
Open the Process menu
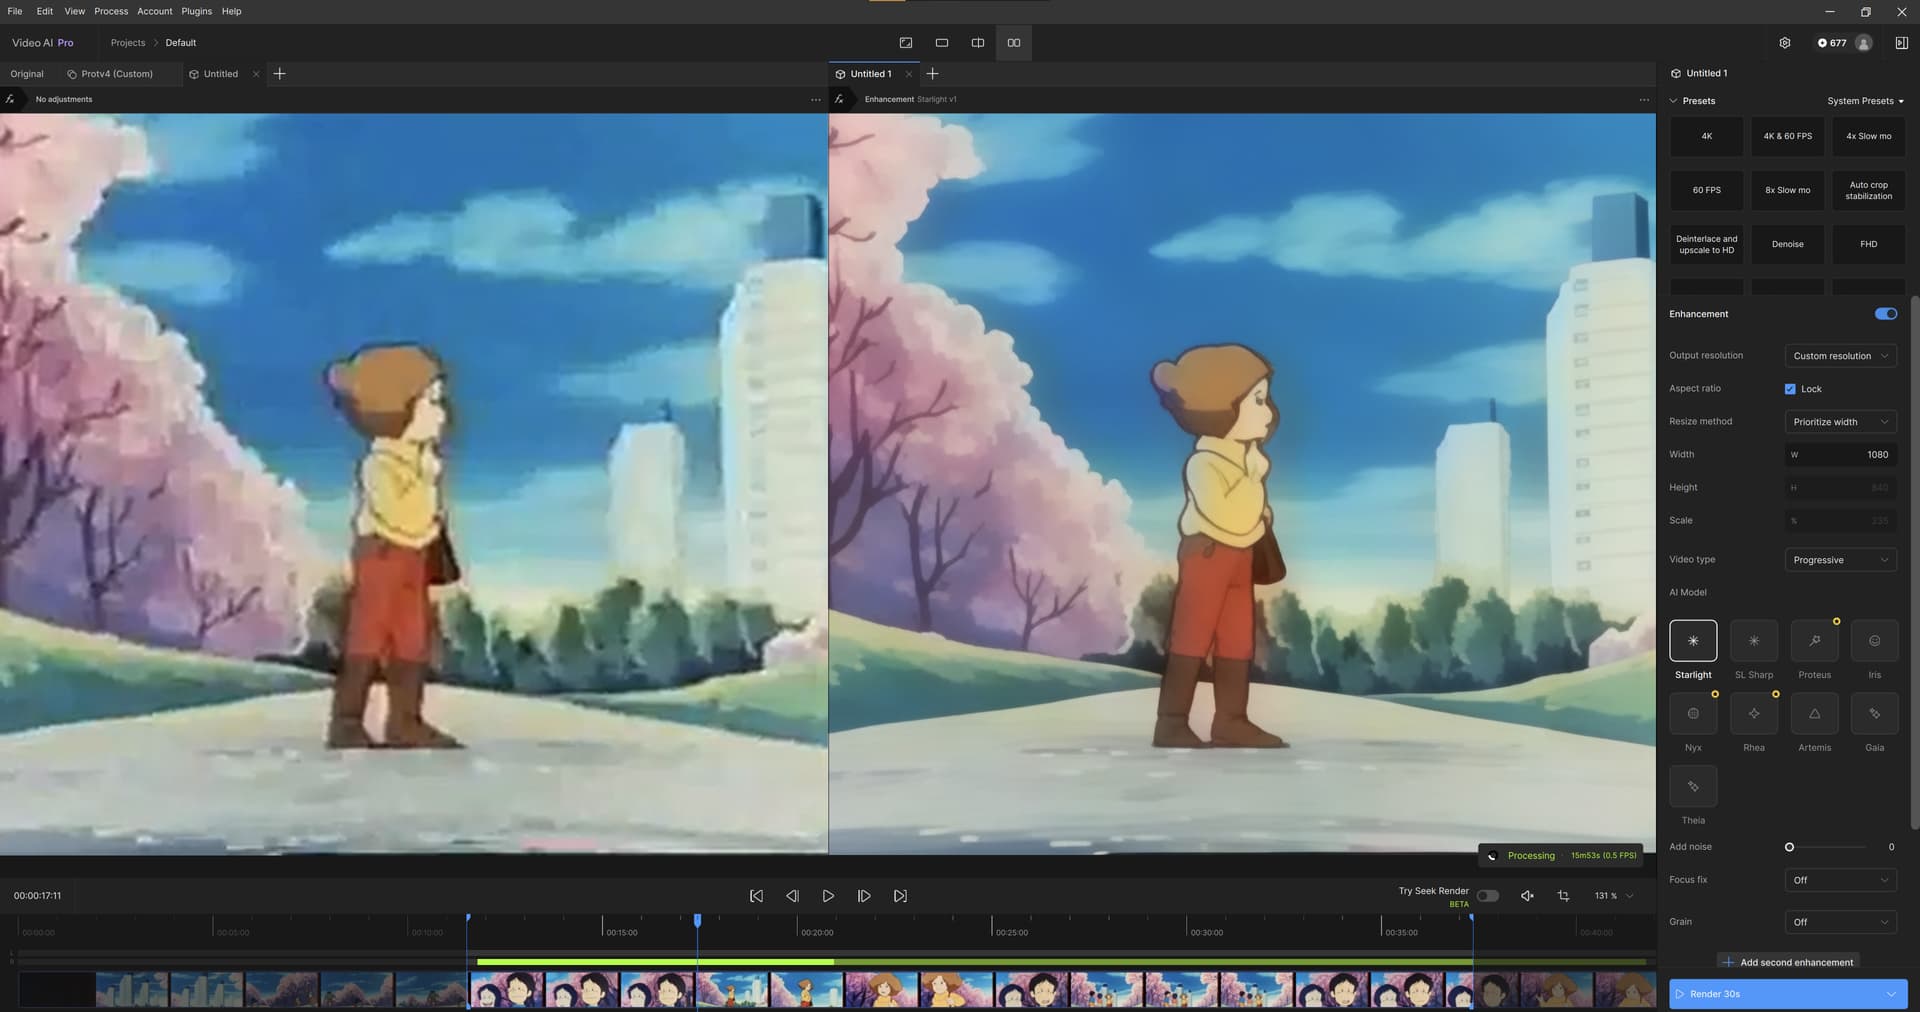point(111,11)
